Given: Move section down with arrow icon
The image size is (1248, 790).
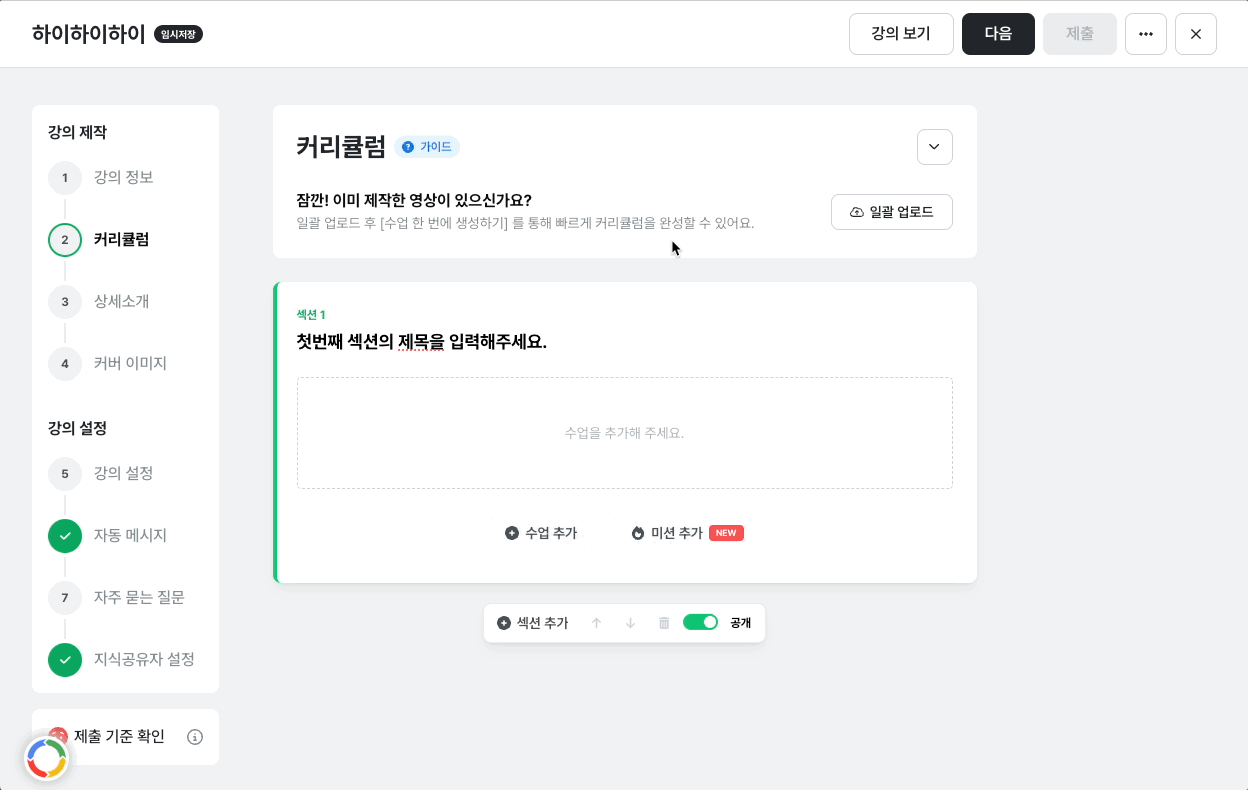Looking at the screenshot, I should click(x=630, y=623).
